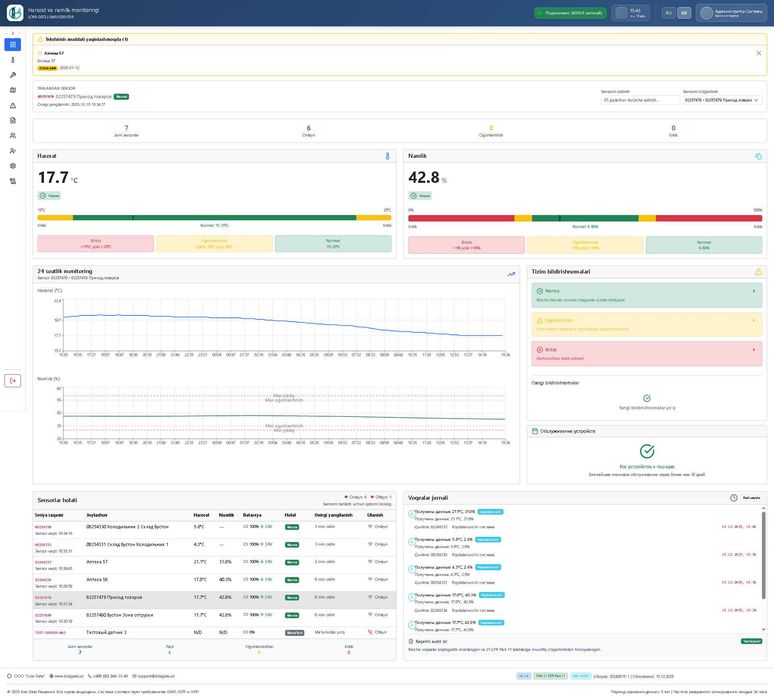The image size is (774, 699).
Task: Open the Sensorni saralash sorting dropdown
Action: click(640, 100)
